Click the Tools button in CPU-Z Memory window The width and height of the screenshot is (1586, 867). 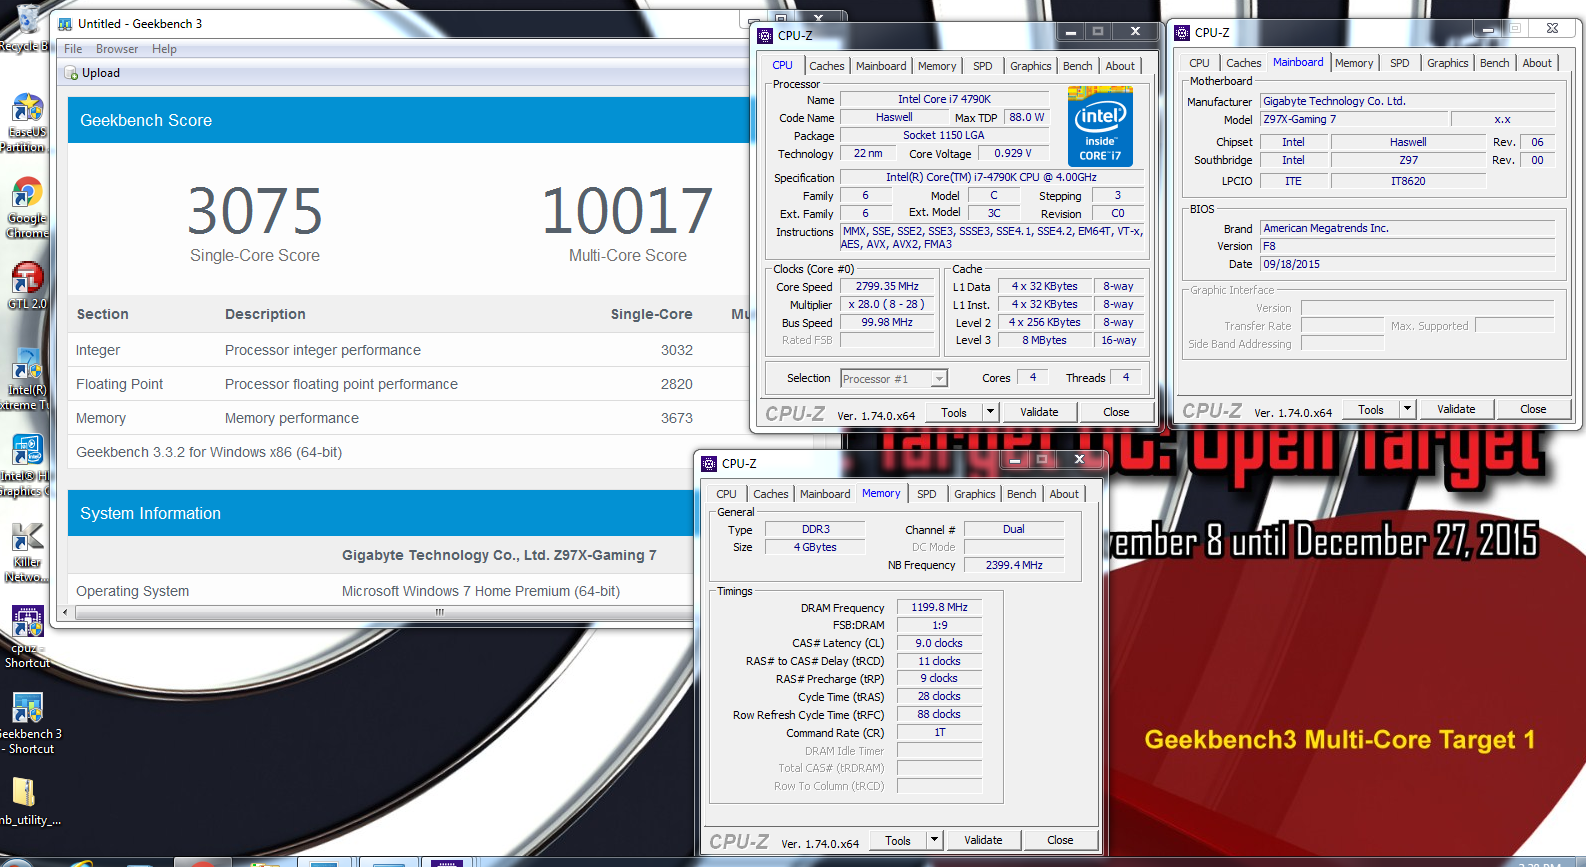[x=898, y=840]
